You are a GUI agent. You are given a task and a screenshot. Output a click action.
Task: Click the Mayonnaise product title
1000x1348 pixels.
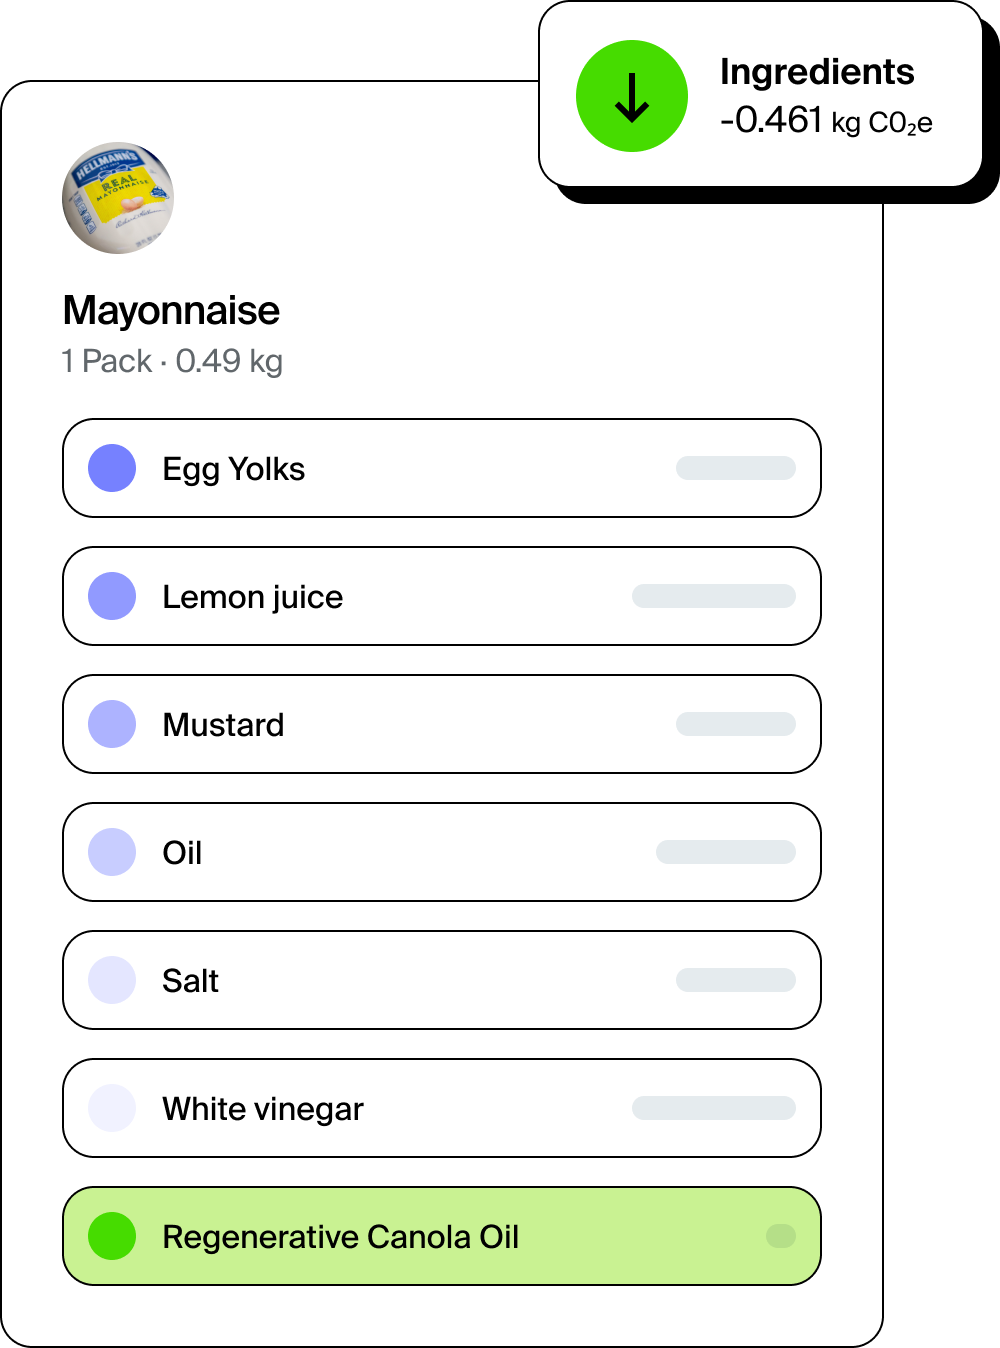click(171, 311)
